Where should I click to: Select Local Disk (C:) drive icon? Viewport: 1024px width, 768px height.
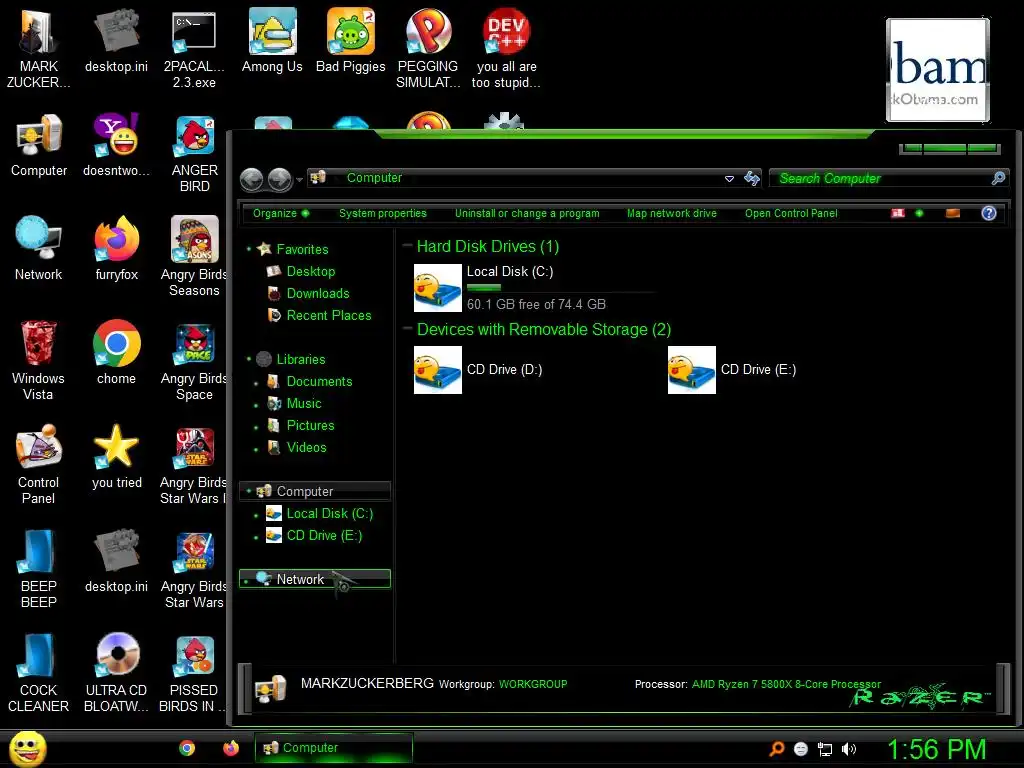[x=438, y=288]
